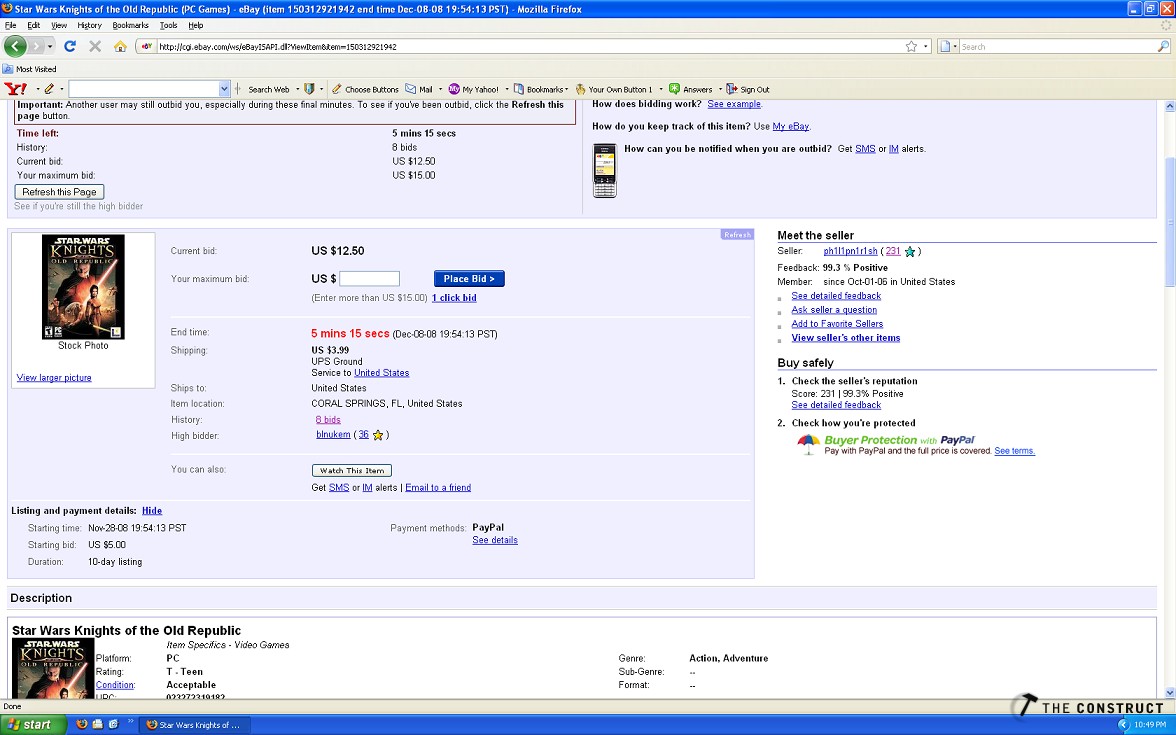Open the Bookmarks menu

click(x=130, y=26)
